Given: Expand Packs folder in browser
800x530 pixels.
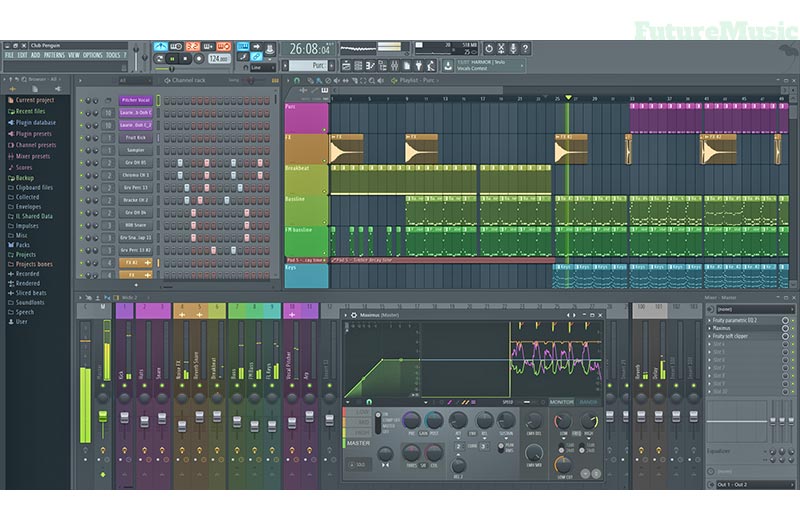Looking at the screenshot, I should coord(23,245).
